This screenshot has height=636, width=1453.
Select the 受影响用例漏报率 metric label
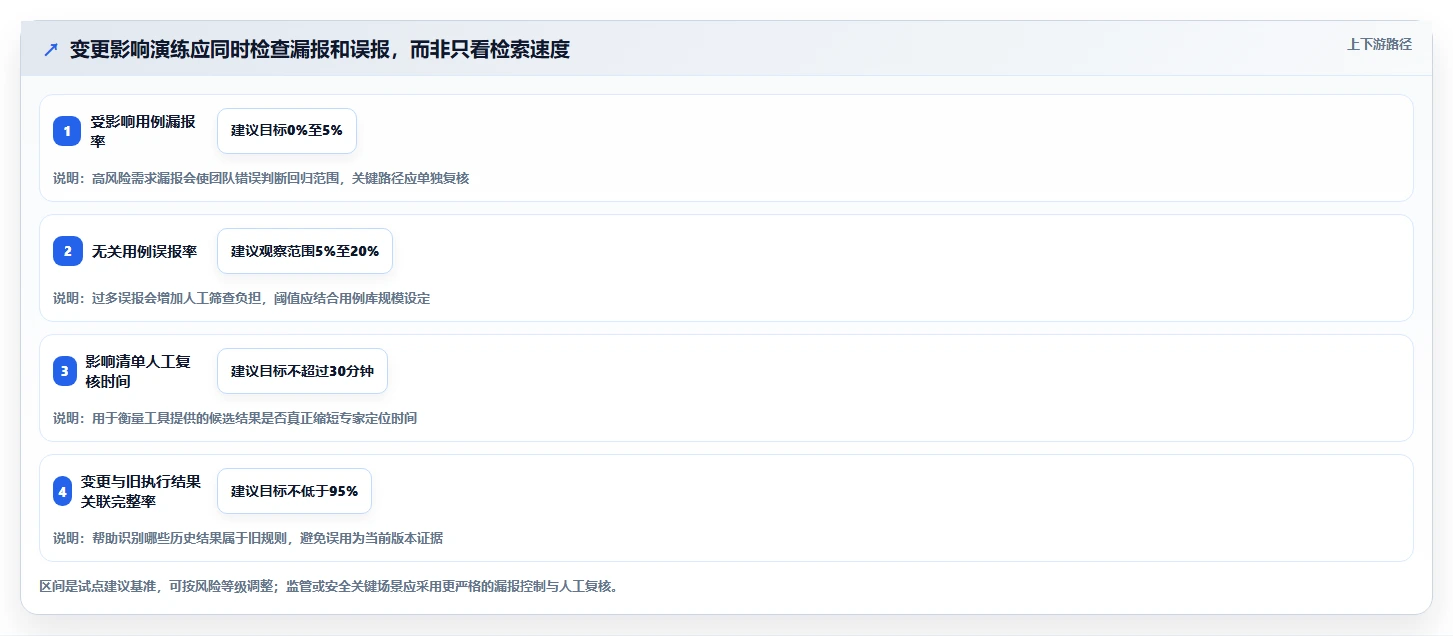[x=143, y=131]
